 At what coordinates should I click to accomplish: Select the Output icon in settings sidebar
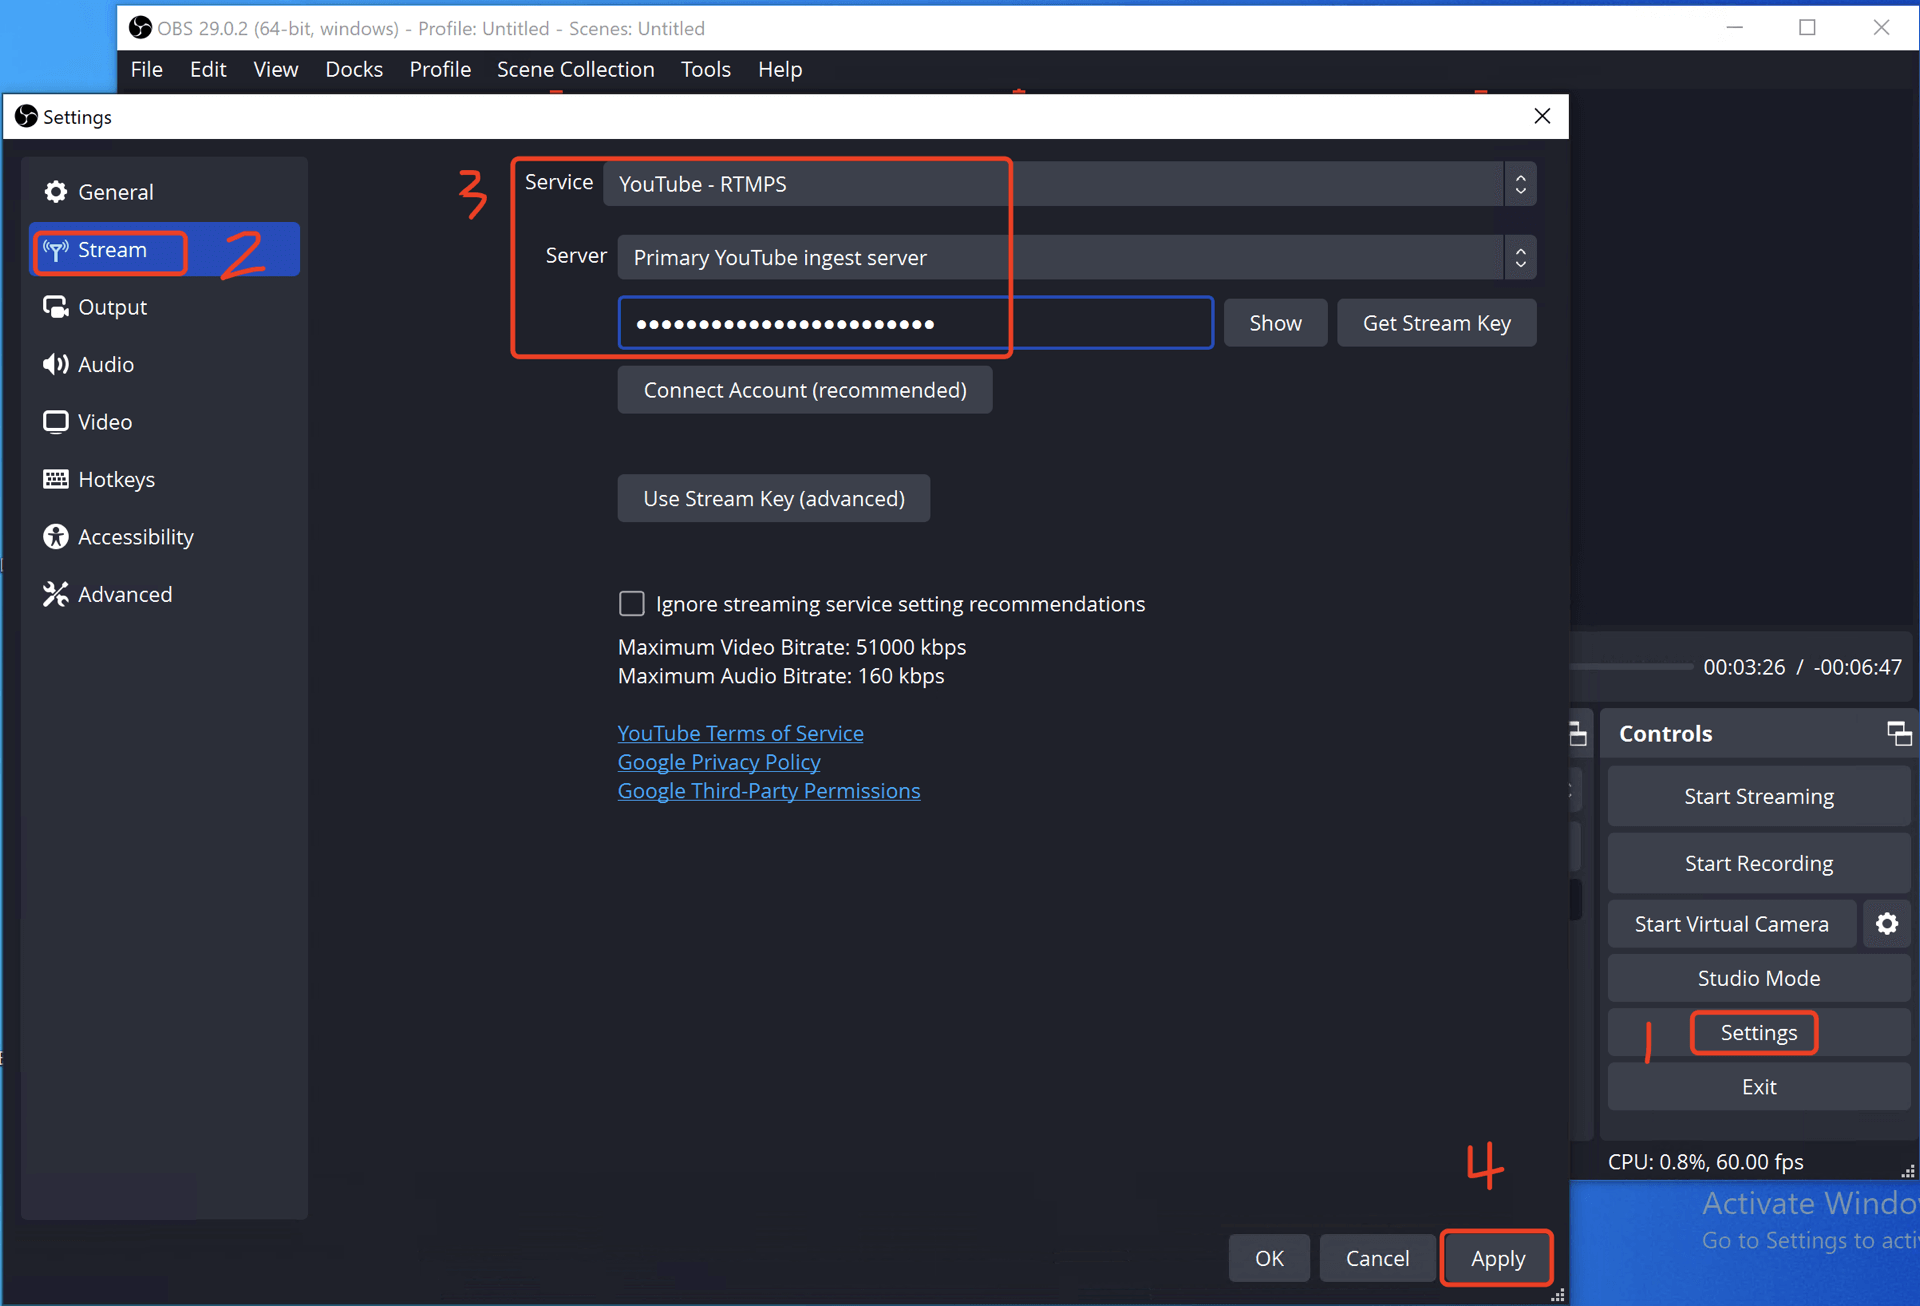point(56,307)
